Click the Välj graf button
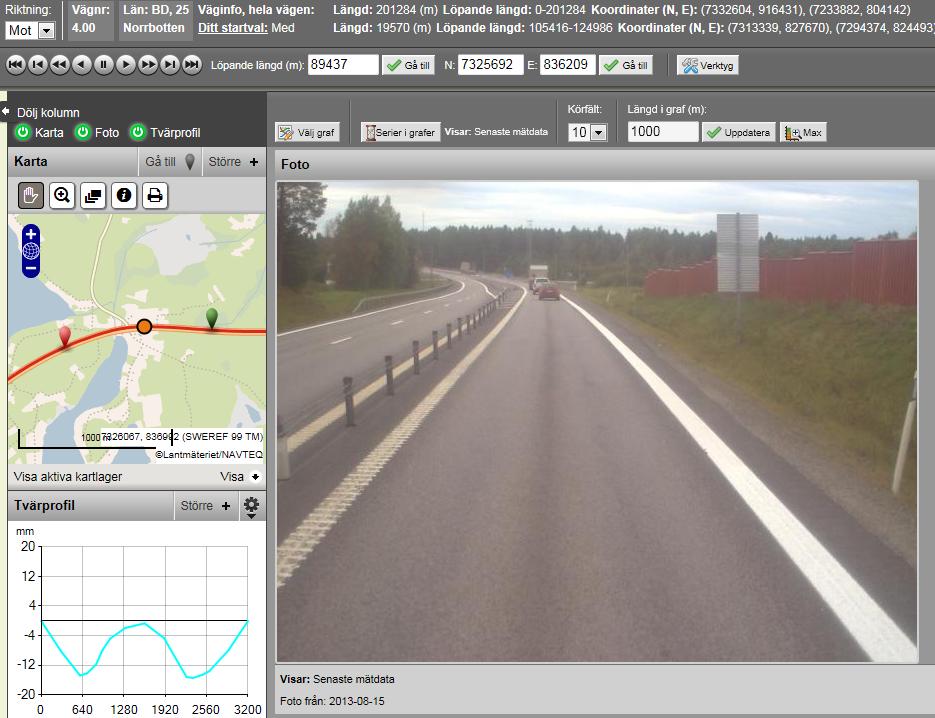Viewport: 935px width, 718px height. tap(307, 132)
